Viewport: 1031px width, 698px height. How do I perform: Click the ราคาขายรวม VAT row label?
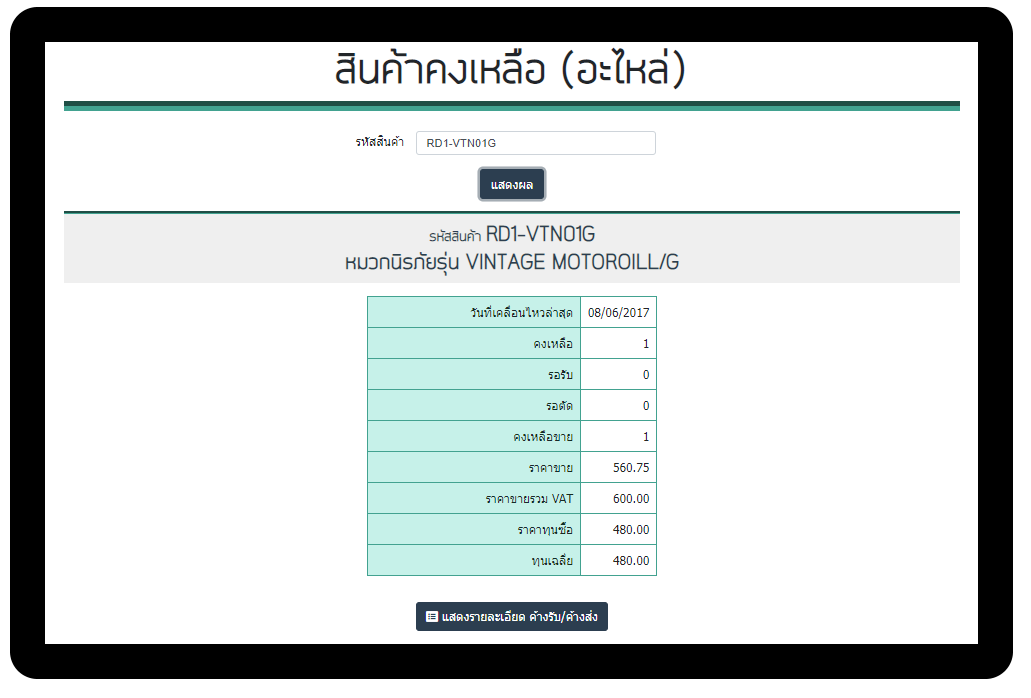tap(528, 499)
